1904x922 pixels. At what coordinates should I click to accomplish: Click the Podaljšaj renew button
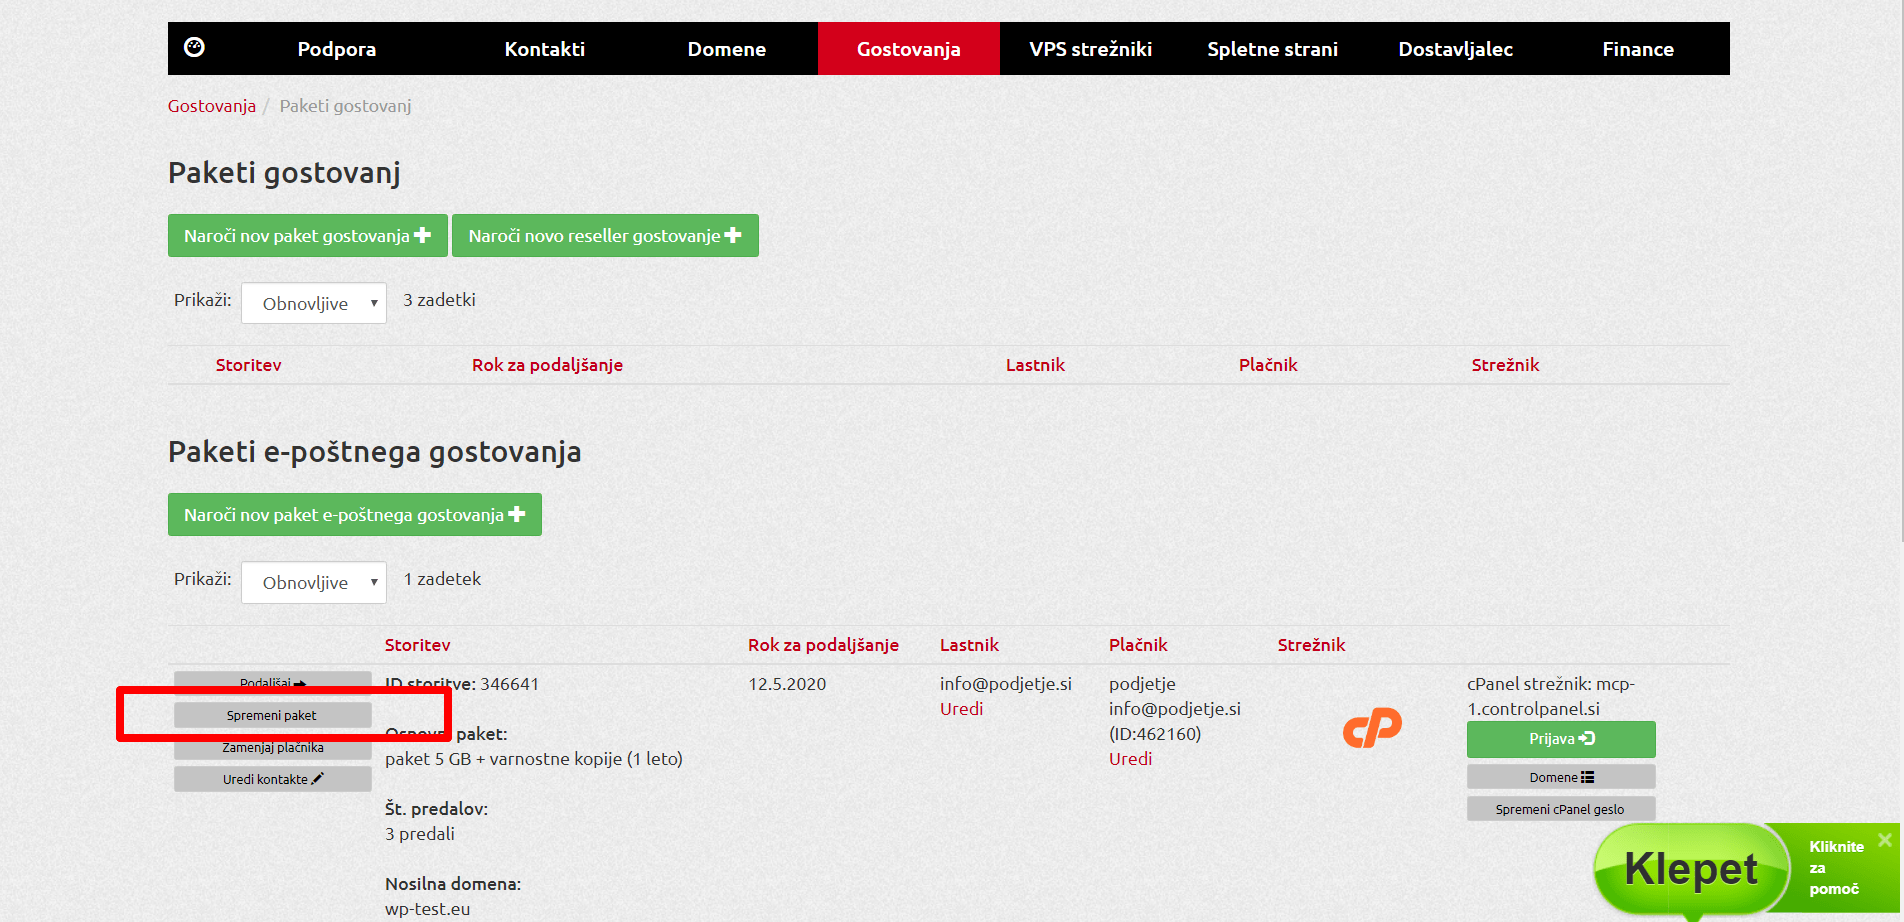pos(272,683)
